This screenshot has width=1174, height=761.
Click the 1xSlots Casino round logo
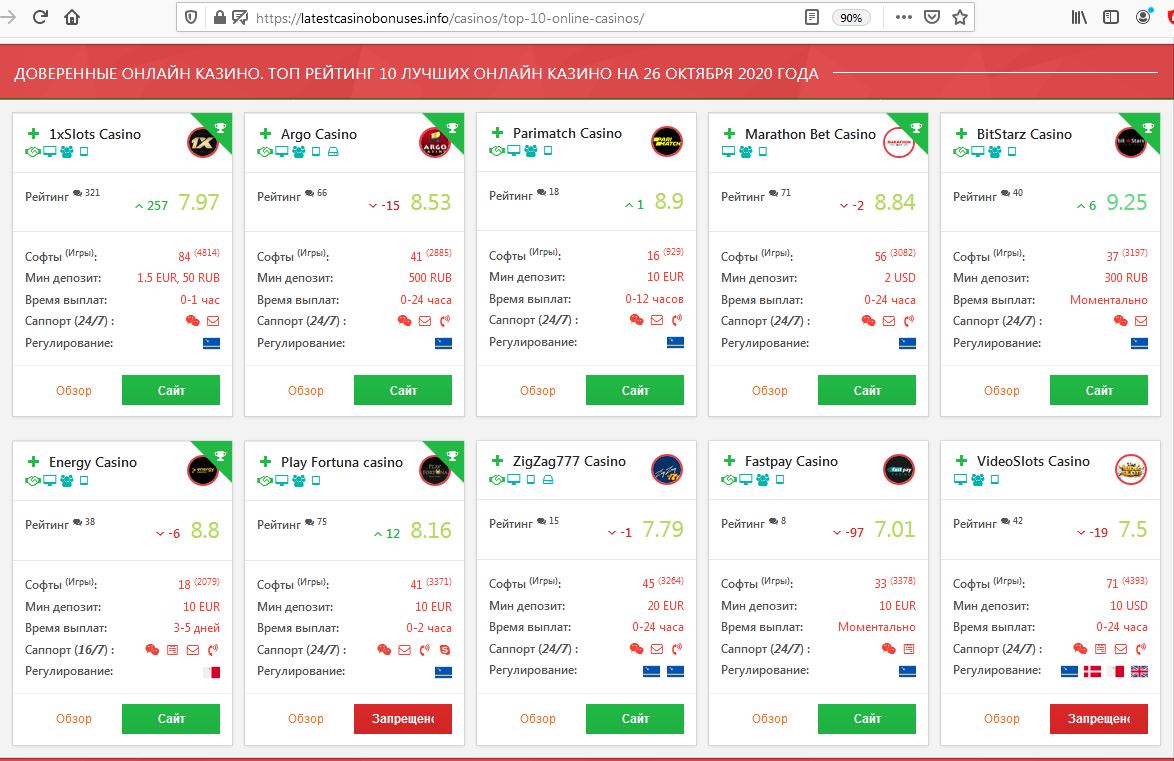pos(202,142)
